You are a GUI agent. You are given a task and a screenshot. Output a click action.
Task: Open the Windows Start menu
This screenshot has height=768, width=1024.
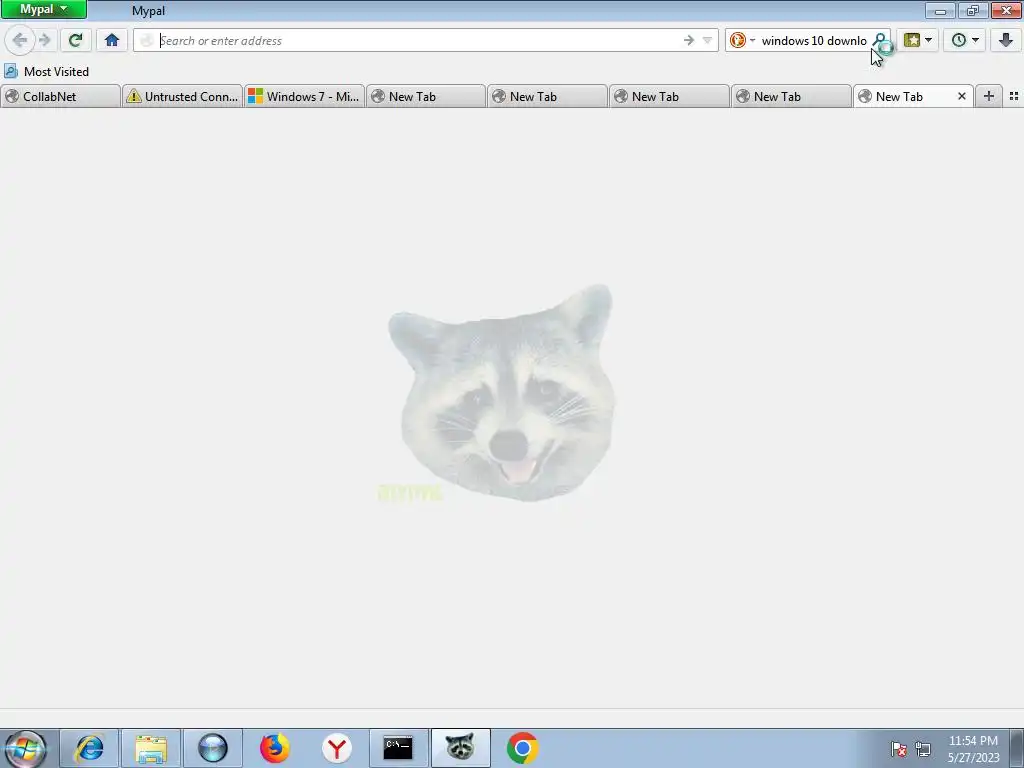coord(24,748)
